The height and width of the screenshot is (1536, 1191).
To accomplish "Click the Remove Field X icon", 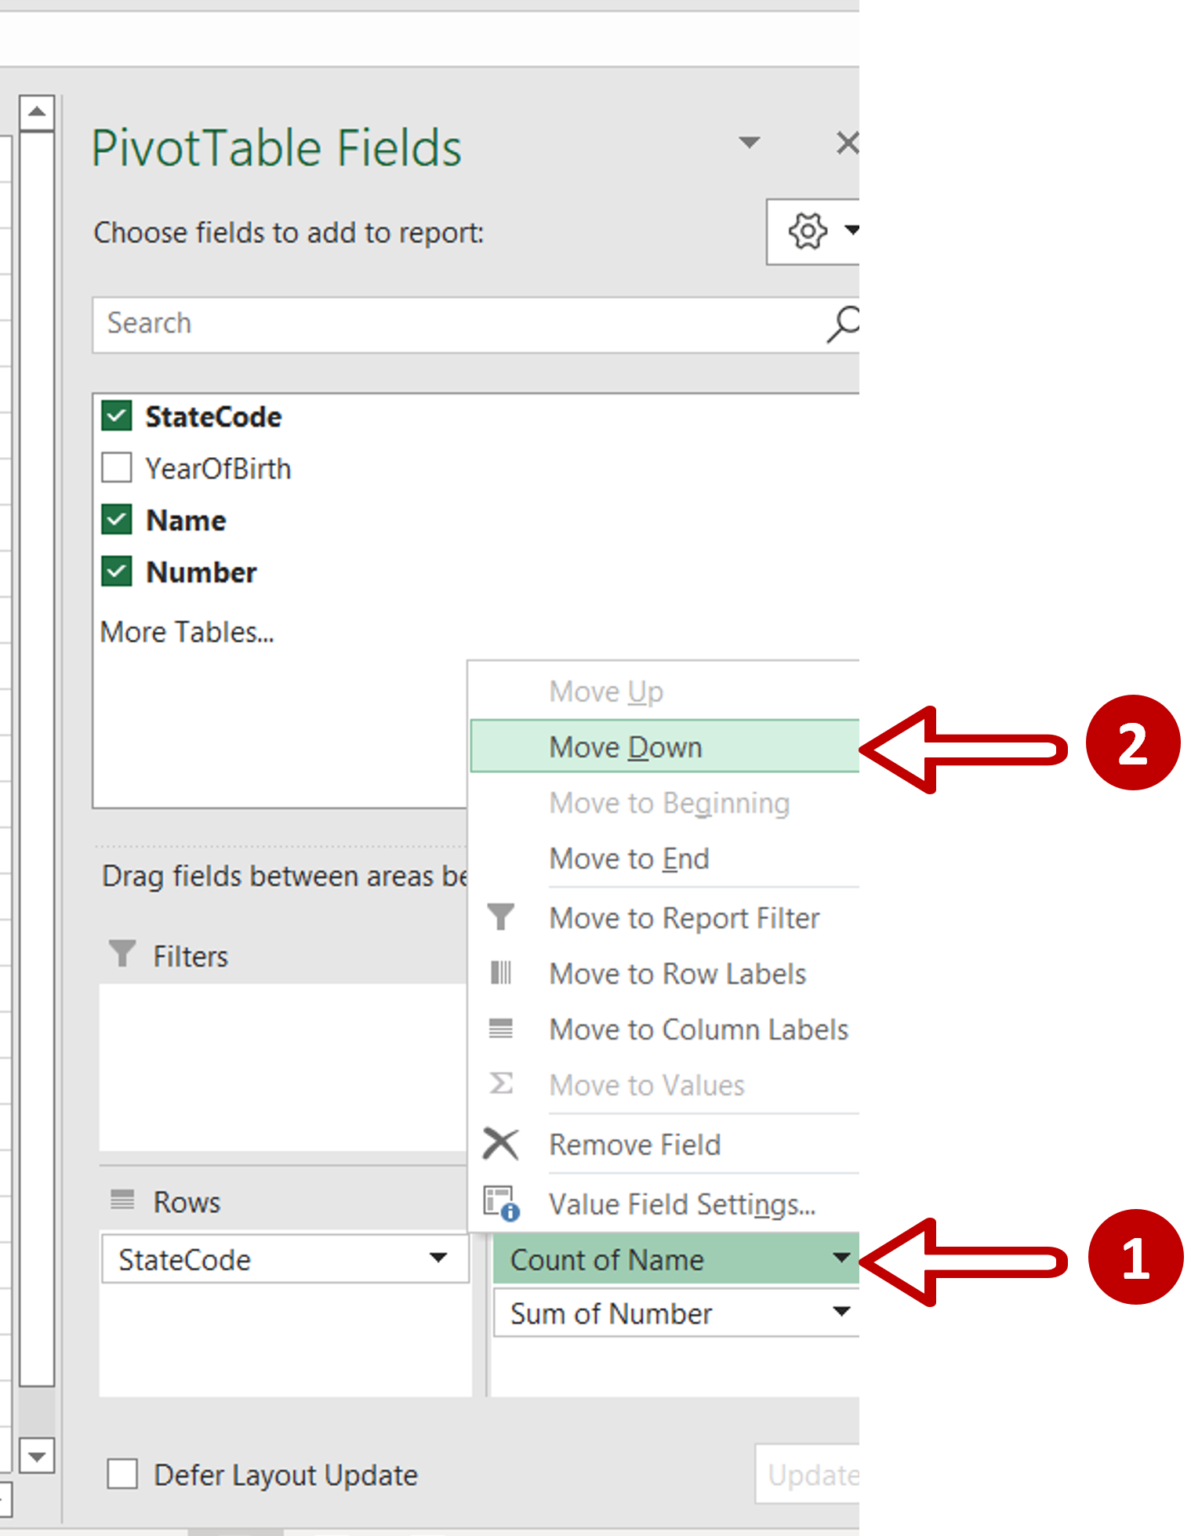I will coord(502,1143).
